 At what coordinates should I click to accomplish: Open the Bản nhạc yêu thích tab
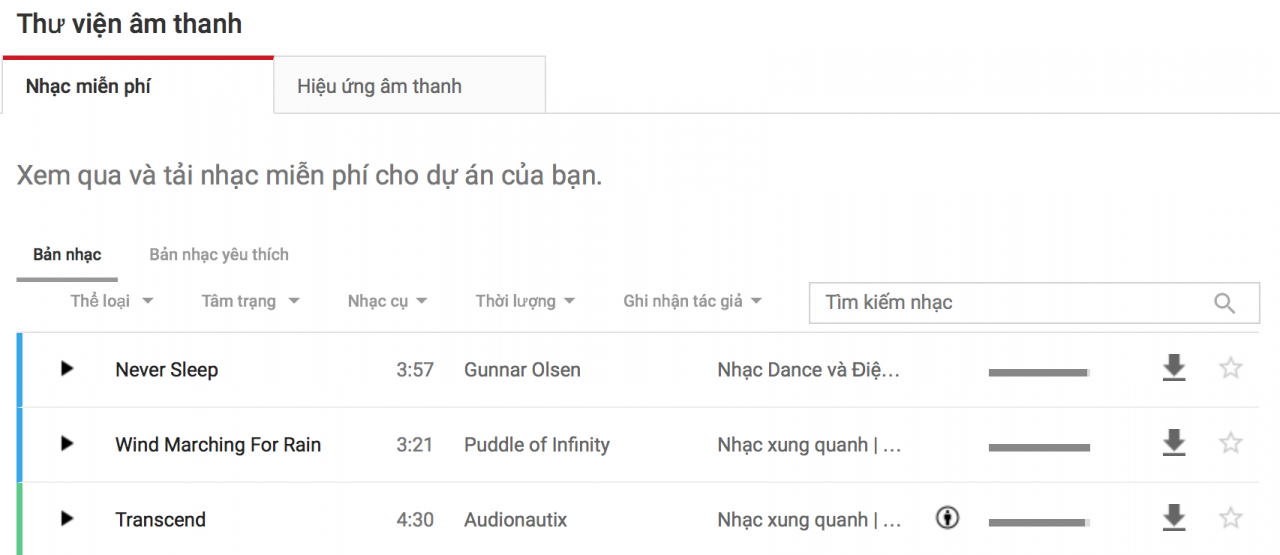click(219, 255)
